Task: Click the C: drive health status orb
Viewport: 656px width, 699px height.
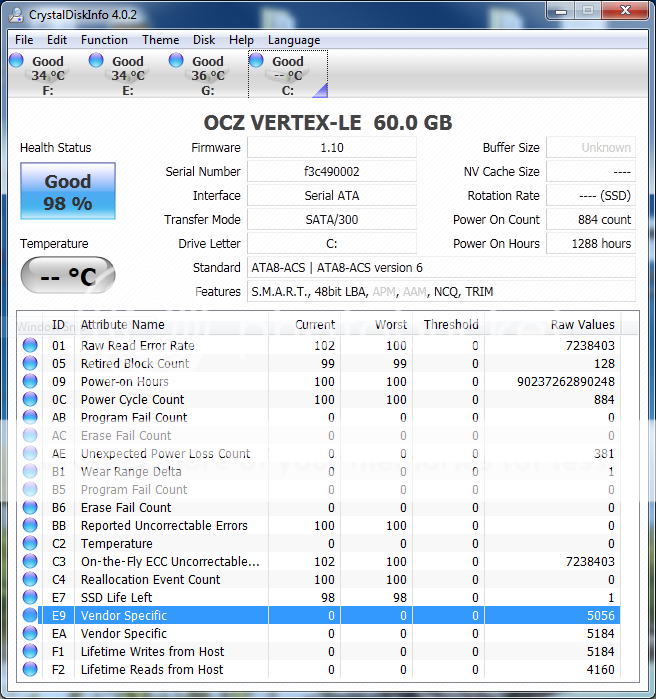Action: tap(256, 60)
